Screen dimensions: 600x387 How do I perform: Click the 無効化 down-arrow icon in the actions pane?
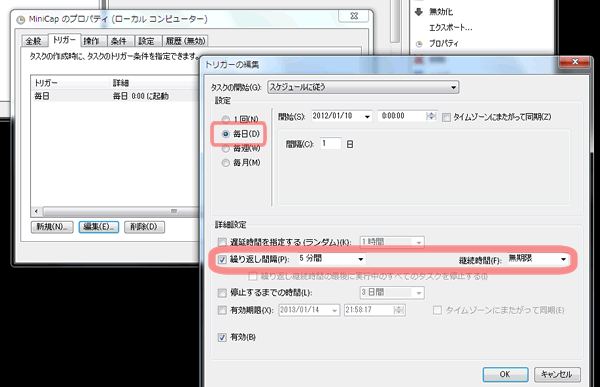coord(419,11)
